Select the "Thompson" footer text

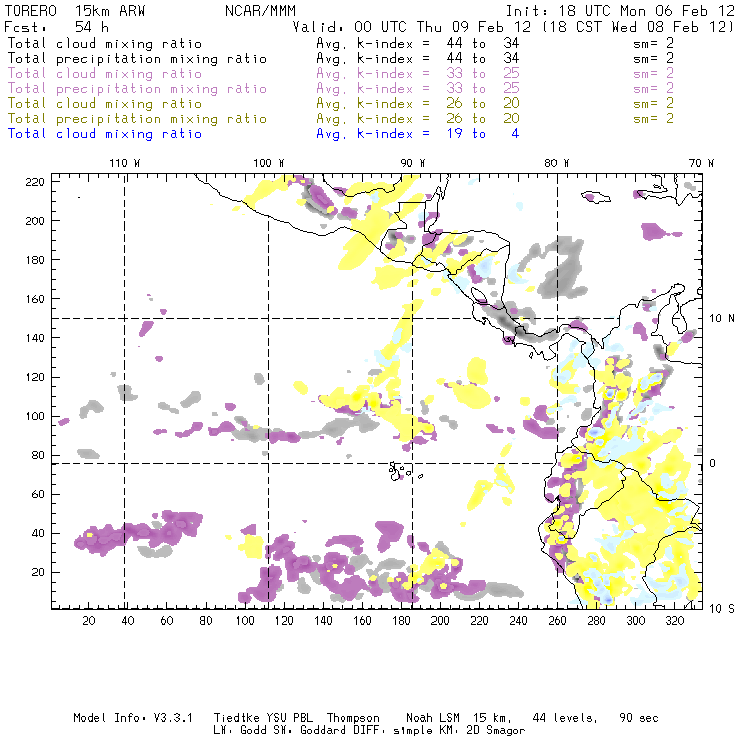tap(353, 718)
